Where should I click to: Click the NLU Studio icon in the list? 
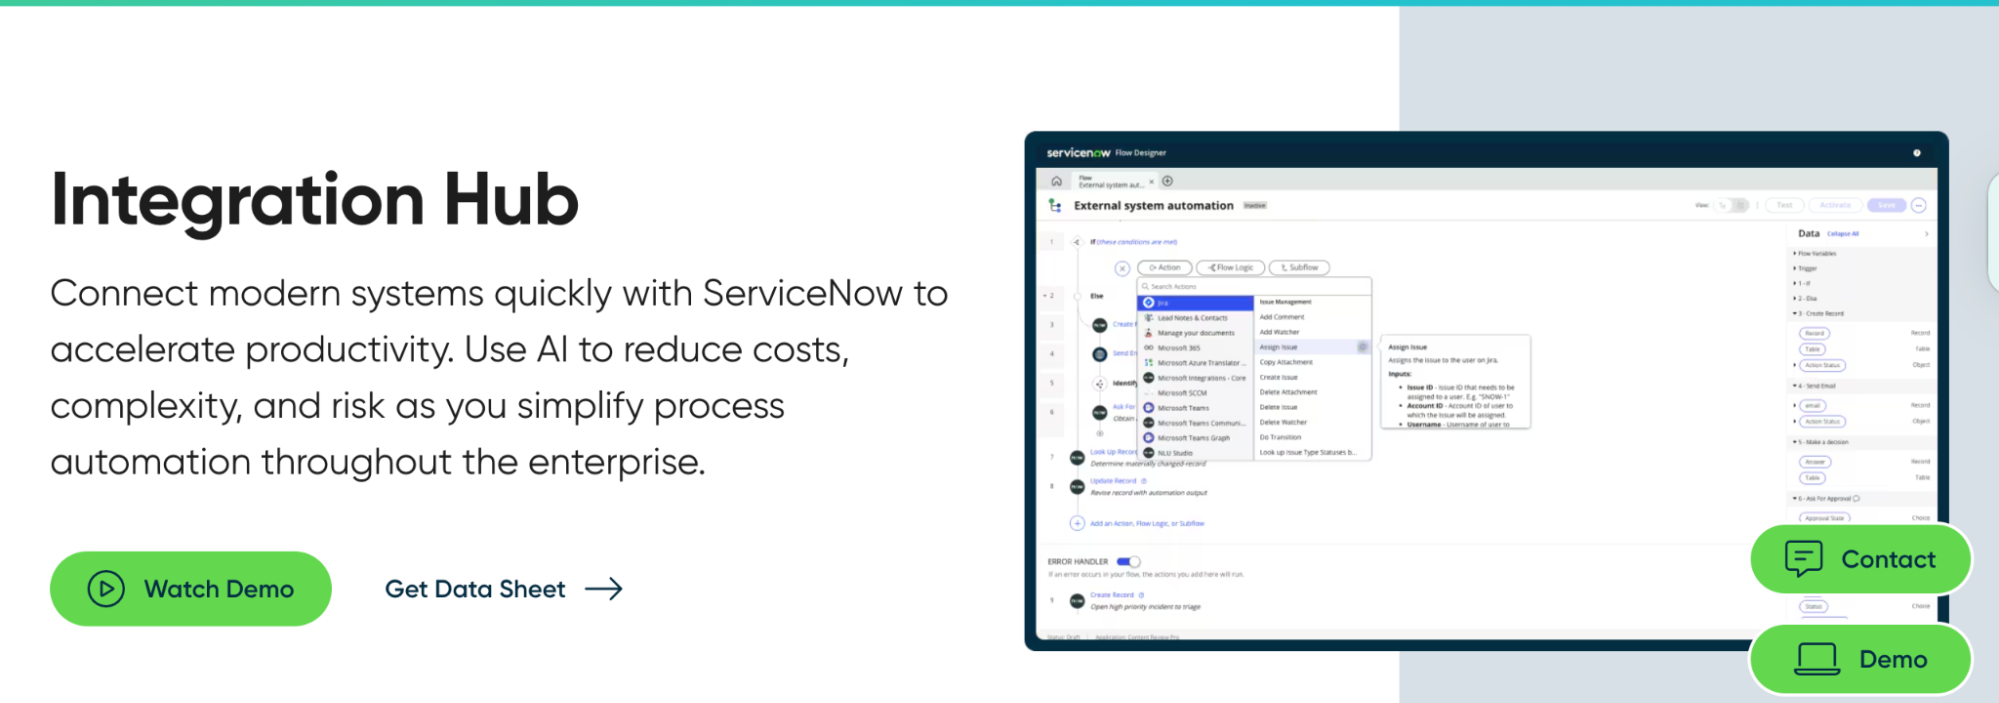tap(1149, 453)
